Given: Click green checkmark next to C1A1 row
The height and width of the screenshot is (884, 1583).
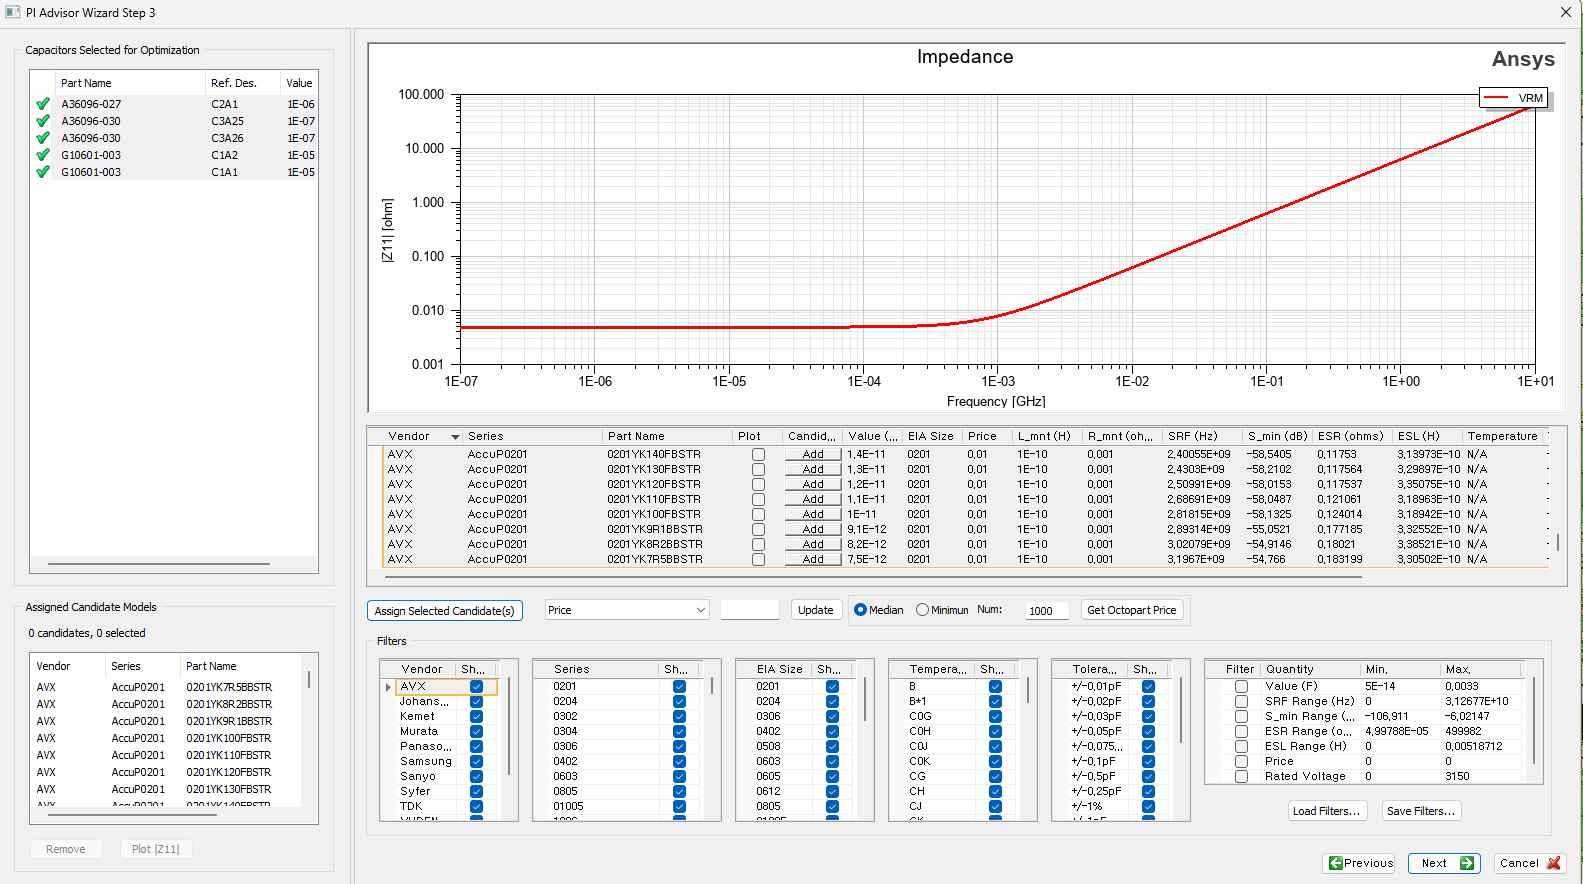Looking at the screenshot, I should pyautogui.click(x=43, y=172).
